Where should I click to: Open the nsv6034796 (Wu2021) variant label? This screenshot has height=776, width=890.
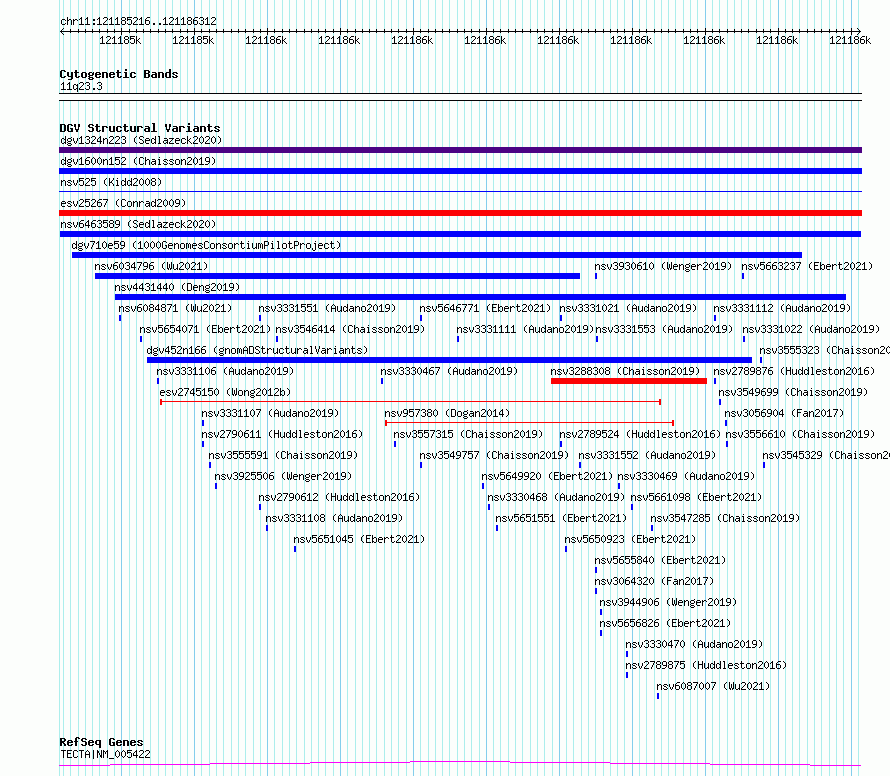(151, 266)
